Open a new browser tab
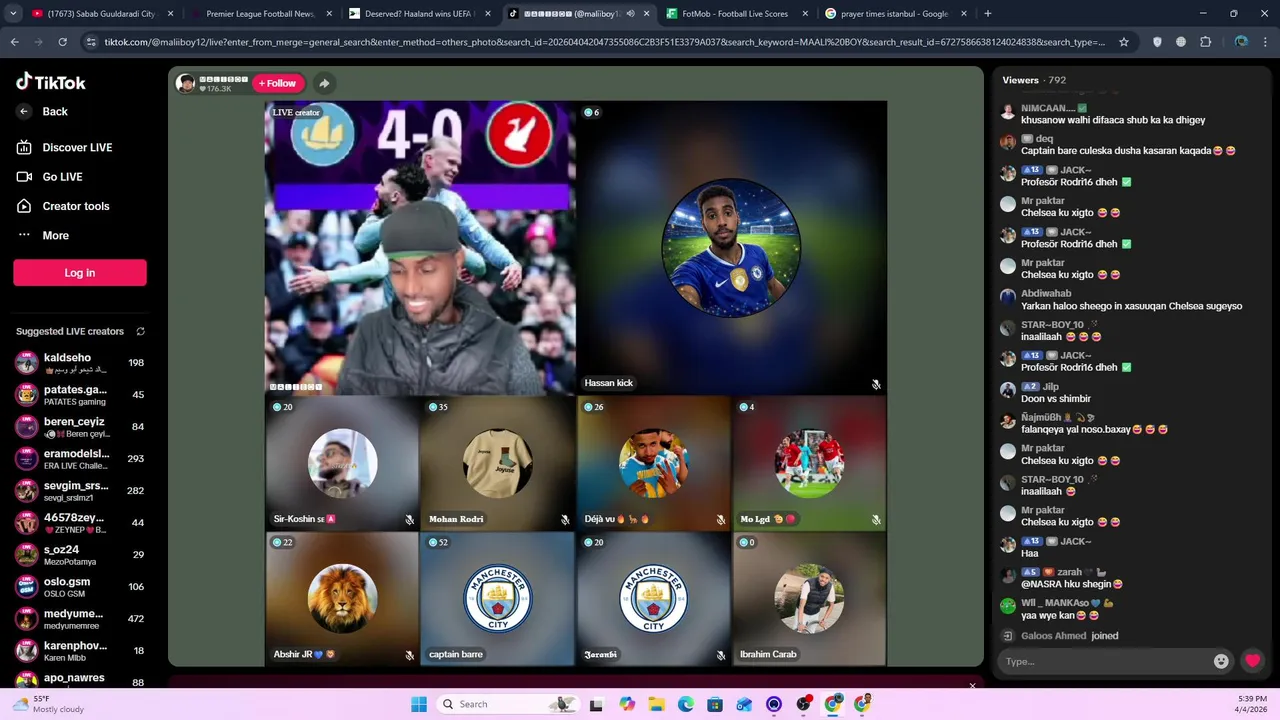Viewport: 1280px width, 720px height. coord(988,14)
